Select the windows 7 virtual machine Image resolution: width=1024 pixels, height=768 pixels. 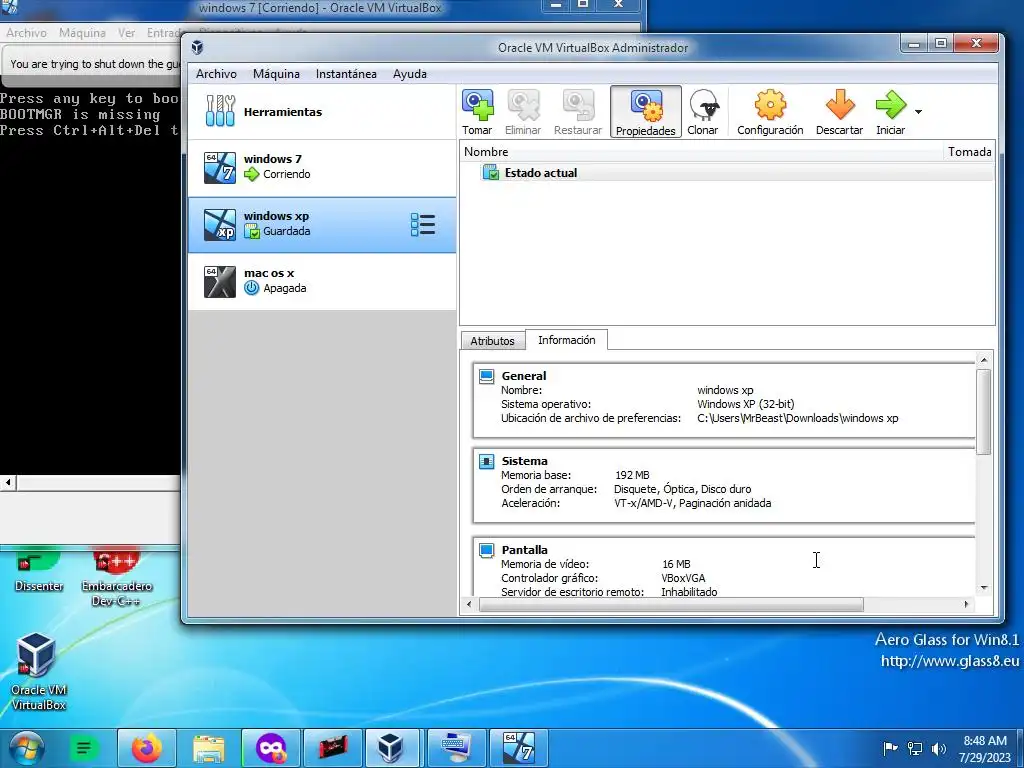click(x=322, y=167)
